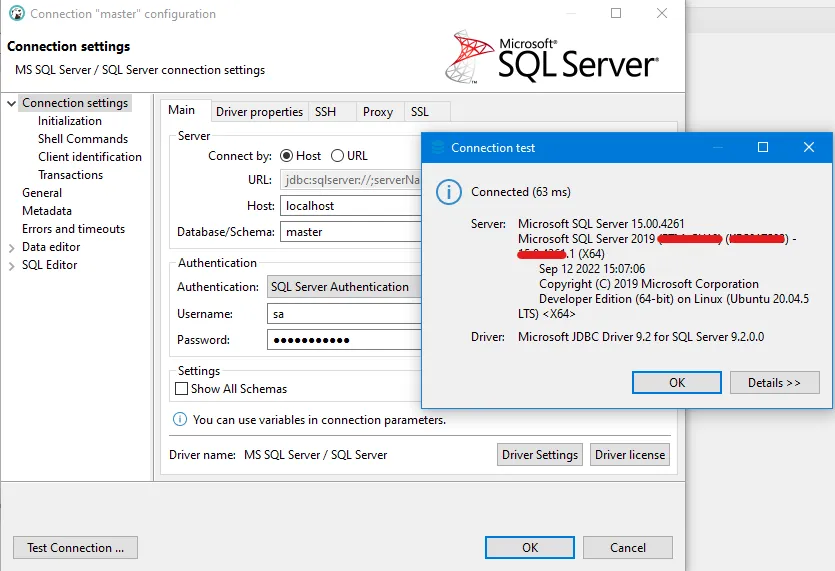Click the Username field containing sa

click(345, 314)
